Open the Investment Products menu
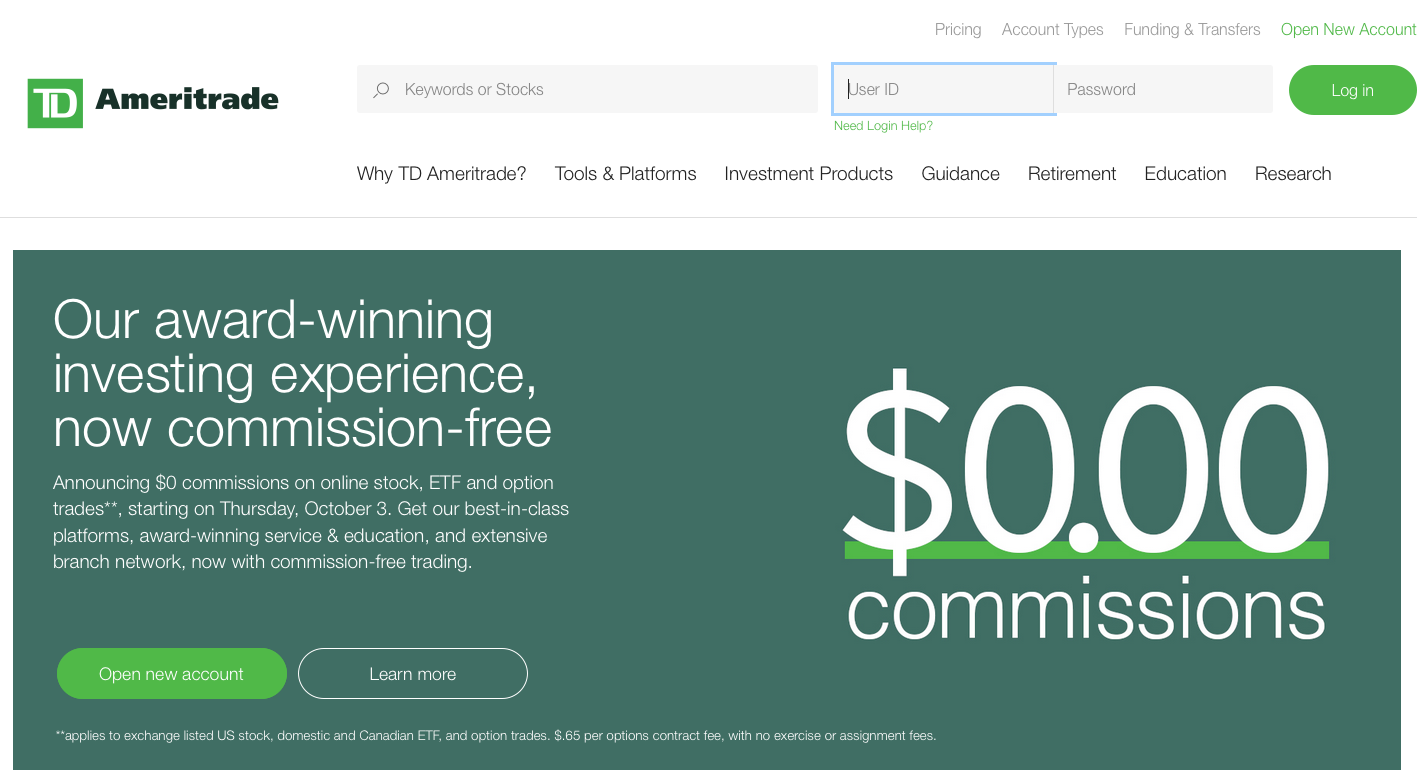The width and height of the screenshot is (1426, 780). click(808, 174)
